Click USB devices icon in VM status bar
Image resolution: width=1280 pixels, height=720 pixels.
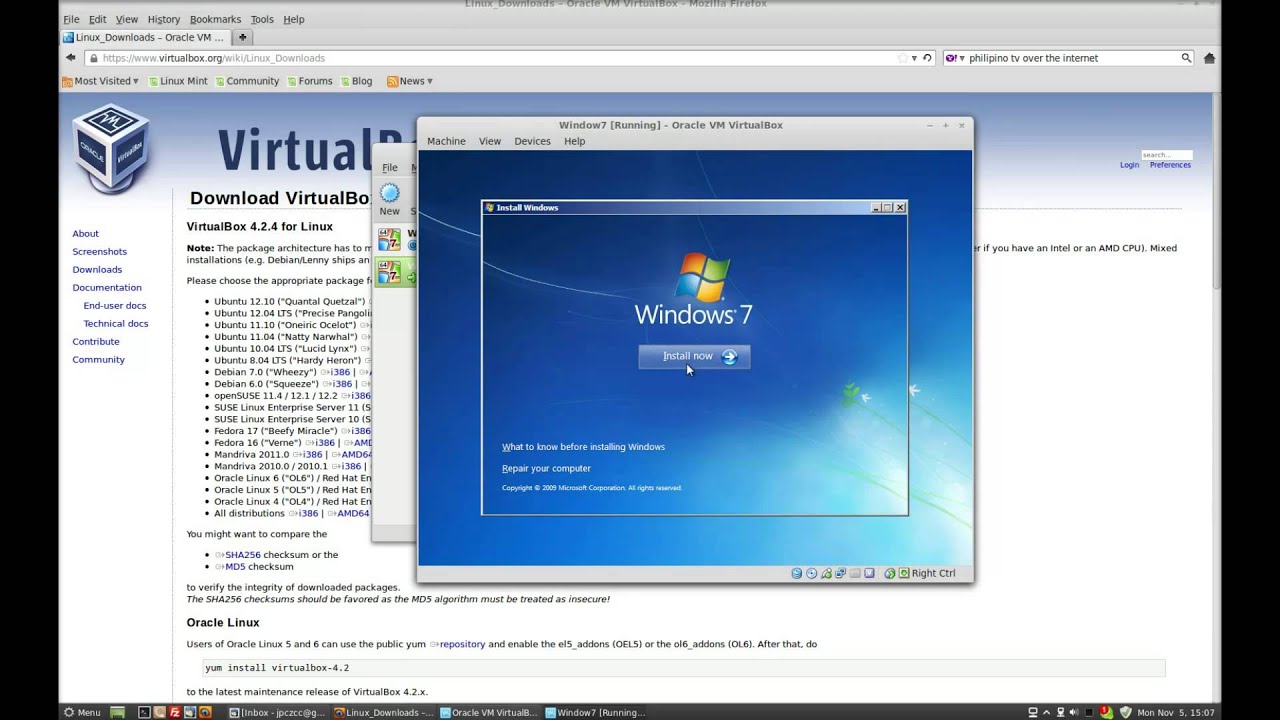[826, 573]
